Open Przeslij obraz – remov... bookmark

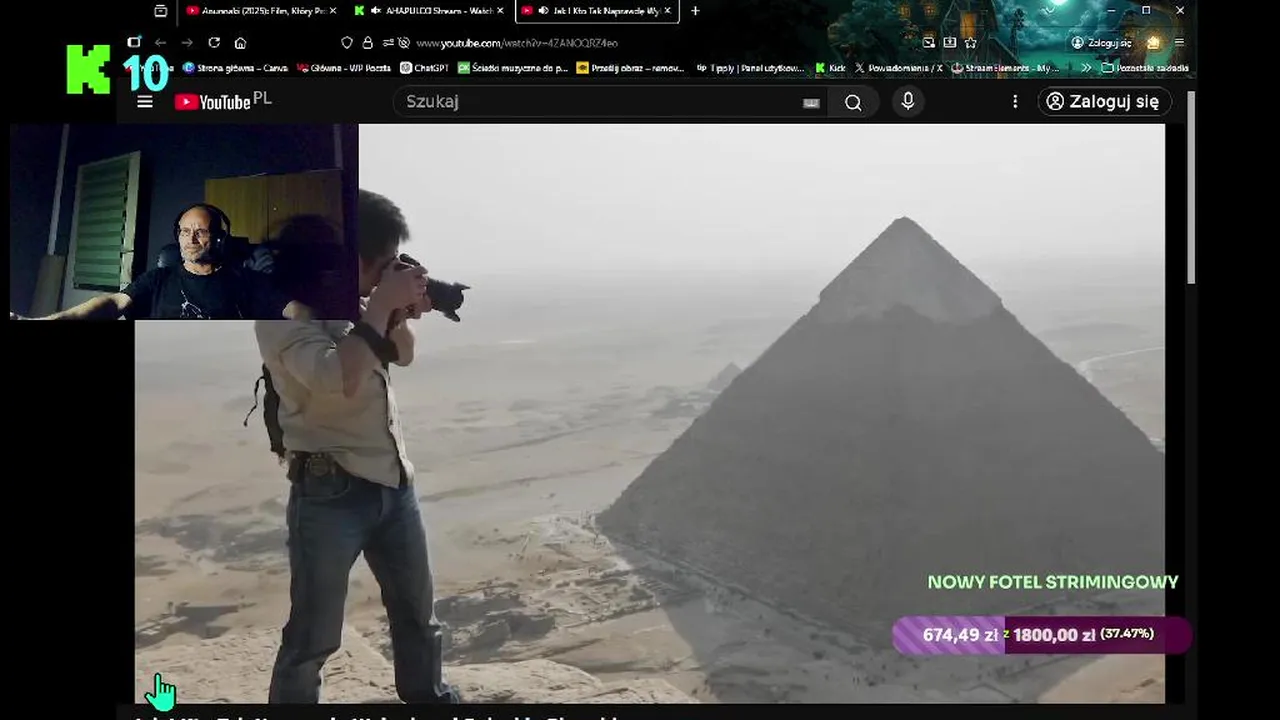coord(630,68)
